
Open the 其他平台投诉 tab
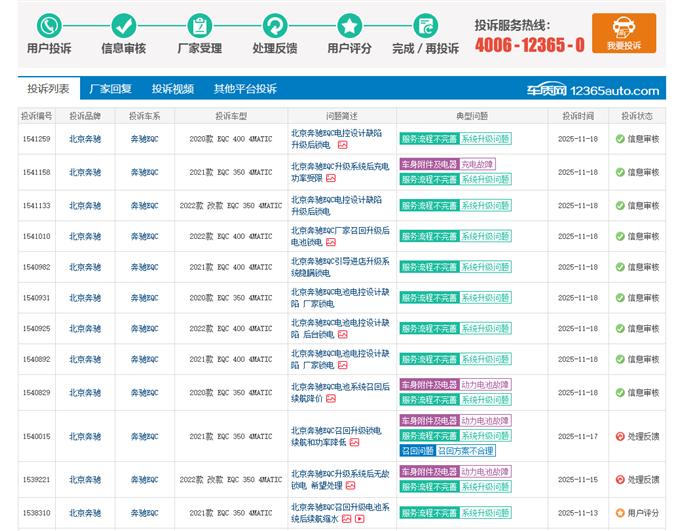pos(245,89)
